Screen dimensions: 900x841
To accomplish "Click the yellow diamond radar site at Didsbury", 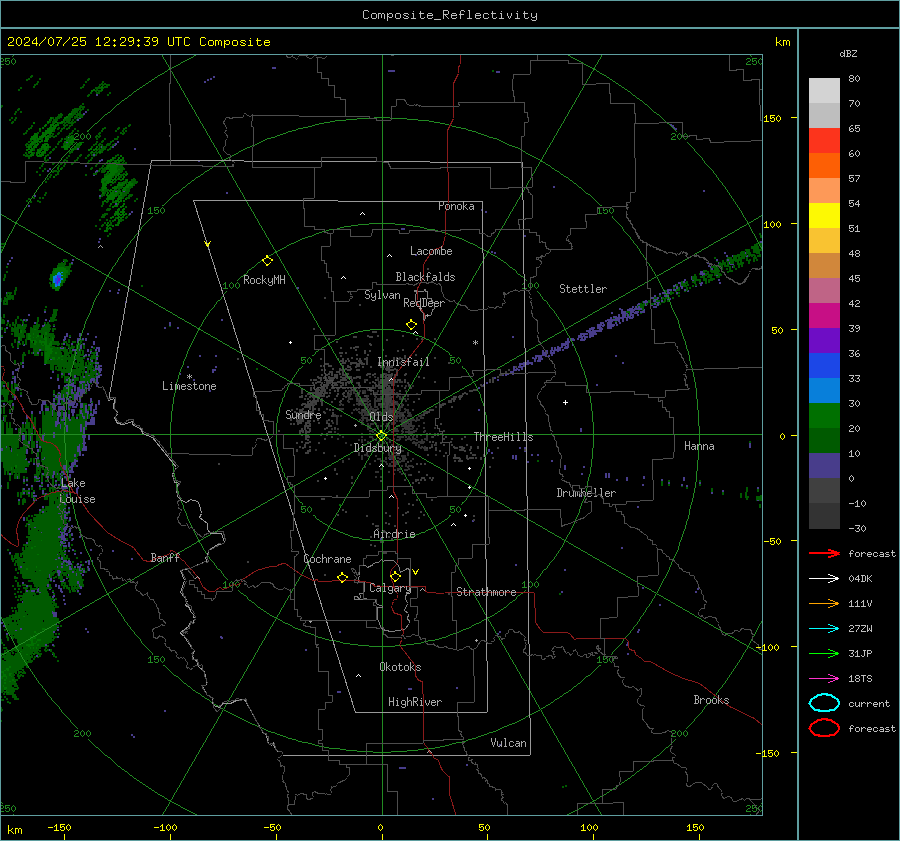I will click(382, 436).
